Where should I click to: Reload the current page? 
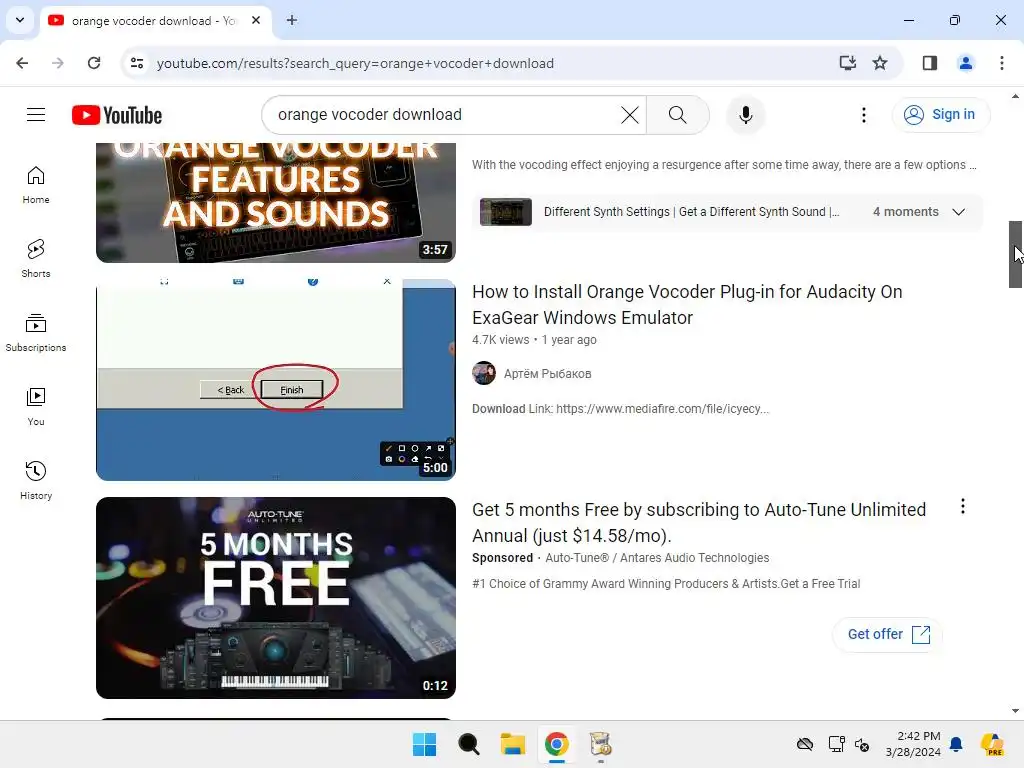click(94, 63)
